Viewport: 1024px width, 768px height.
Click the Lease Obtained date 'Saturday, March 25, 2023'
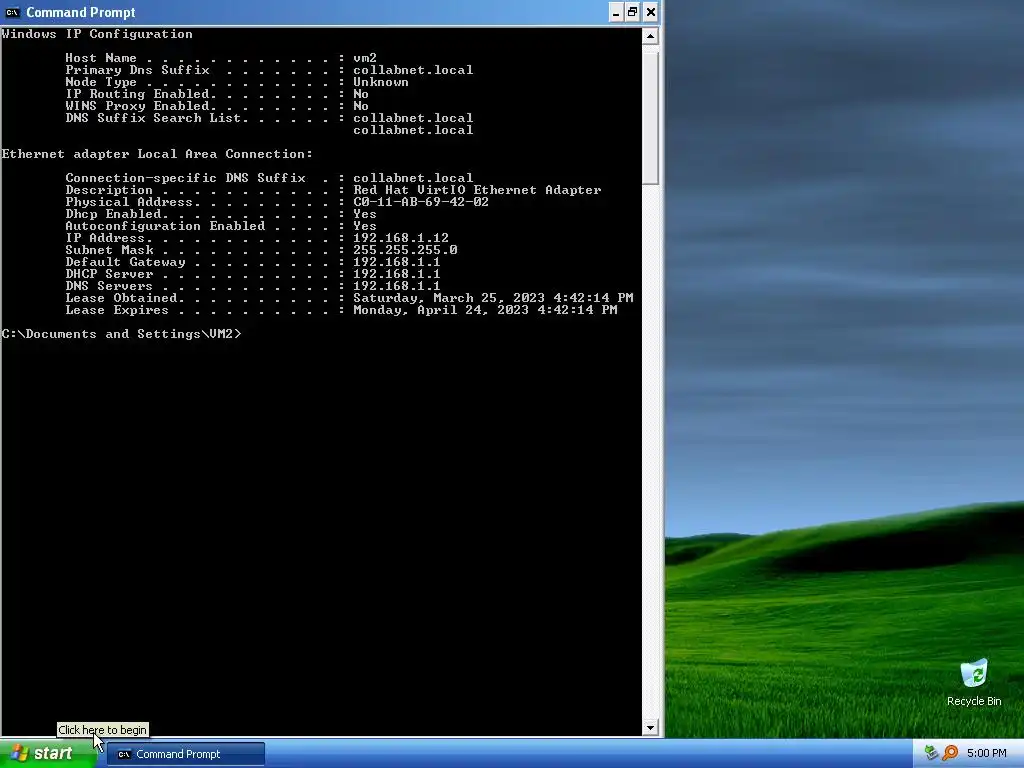449,298
